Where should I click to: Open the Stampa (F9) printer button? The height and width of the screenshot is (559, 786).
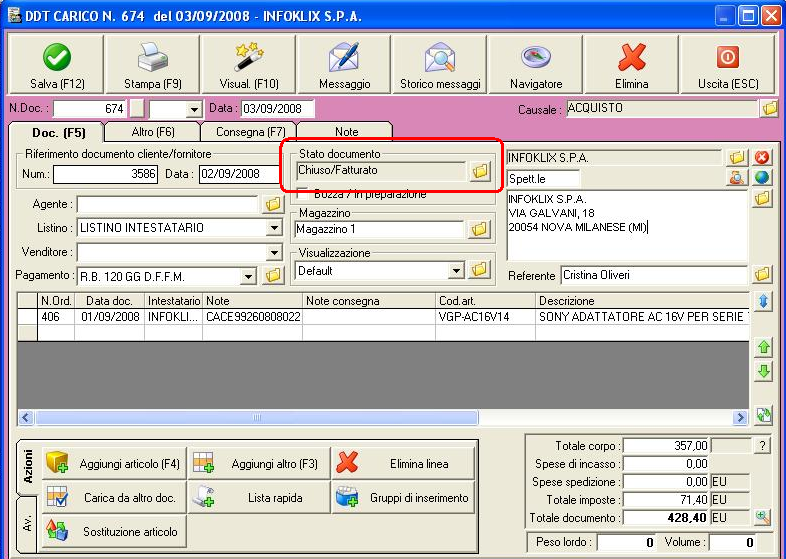point(152,64)
